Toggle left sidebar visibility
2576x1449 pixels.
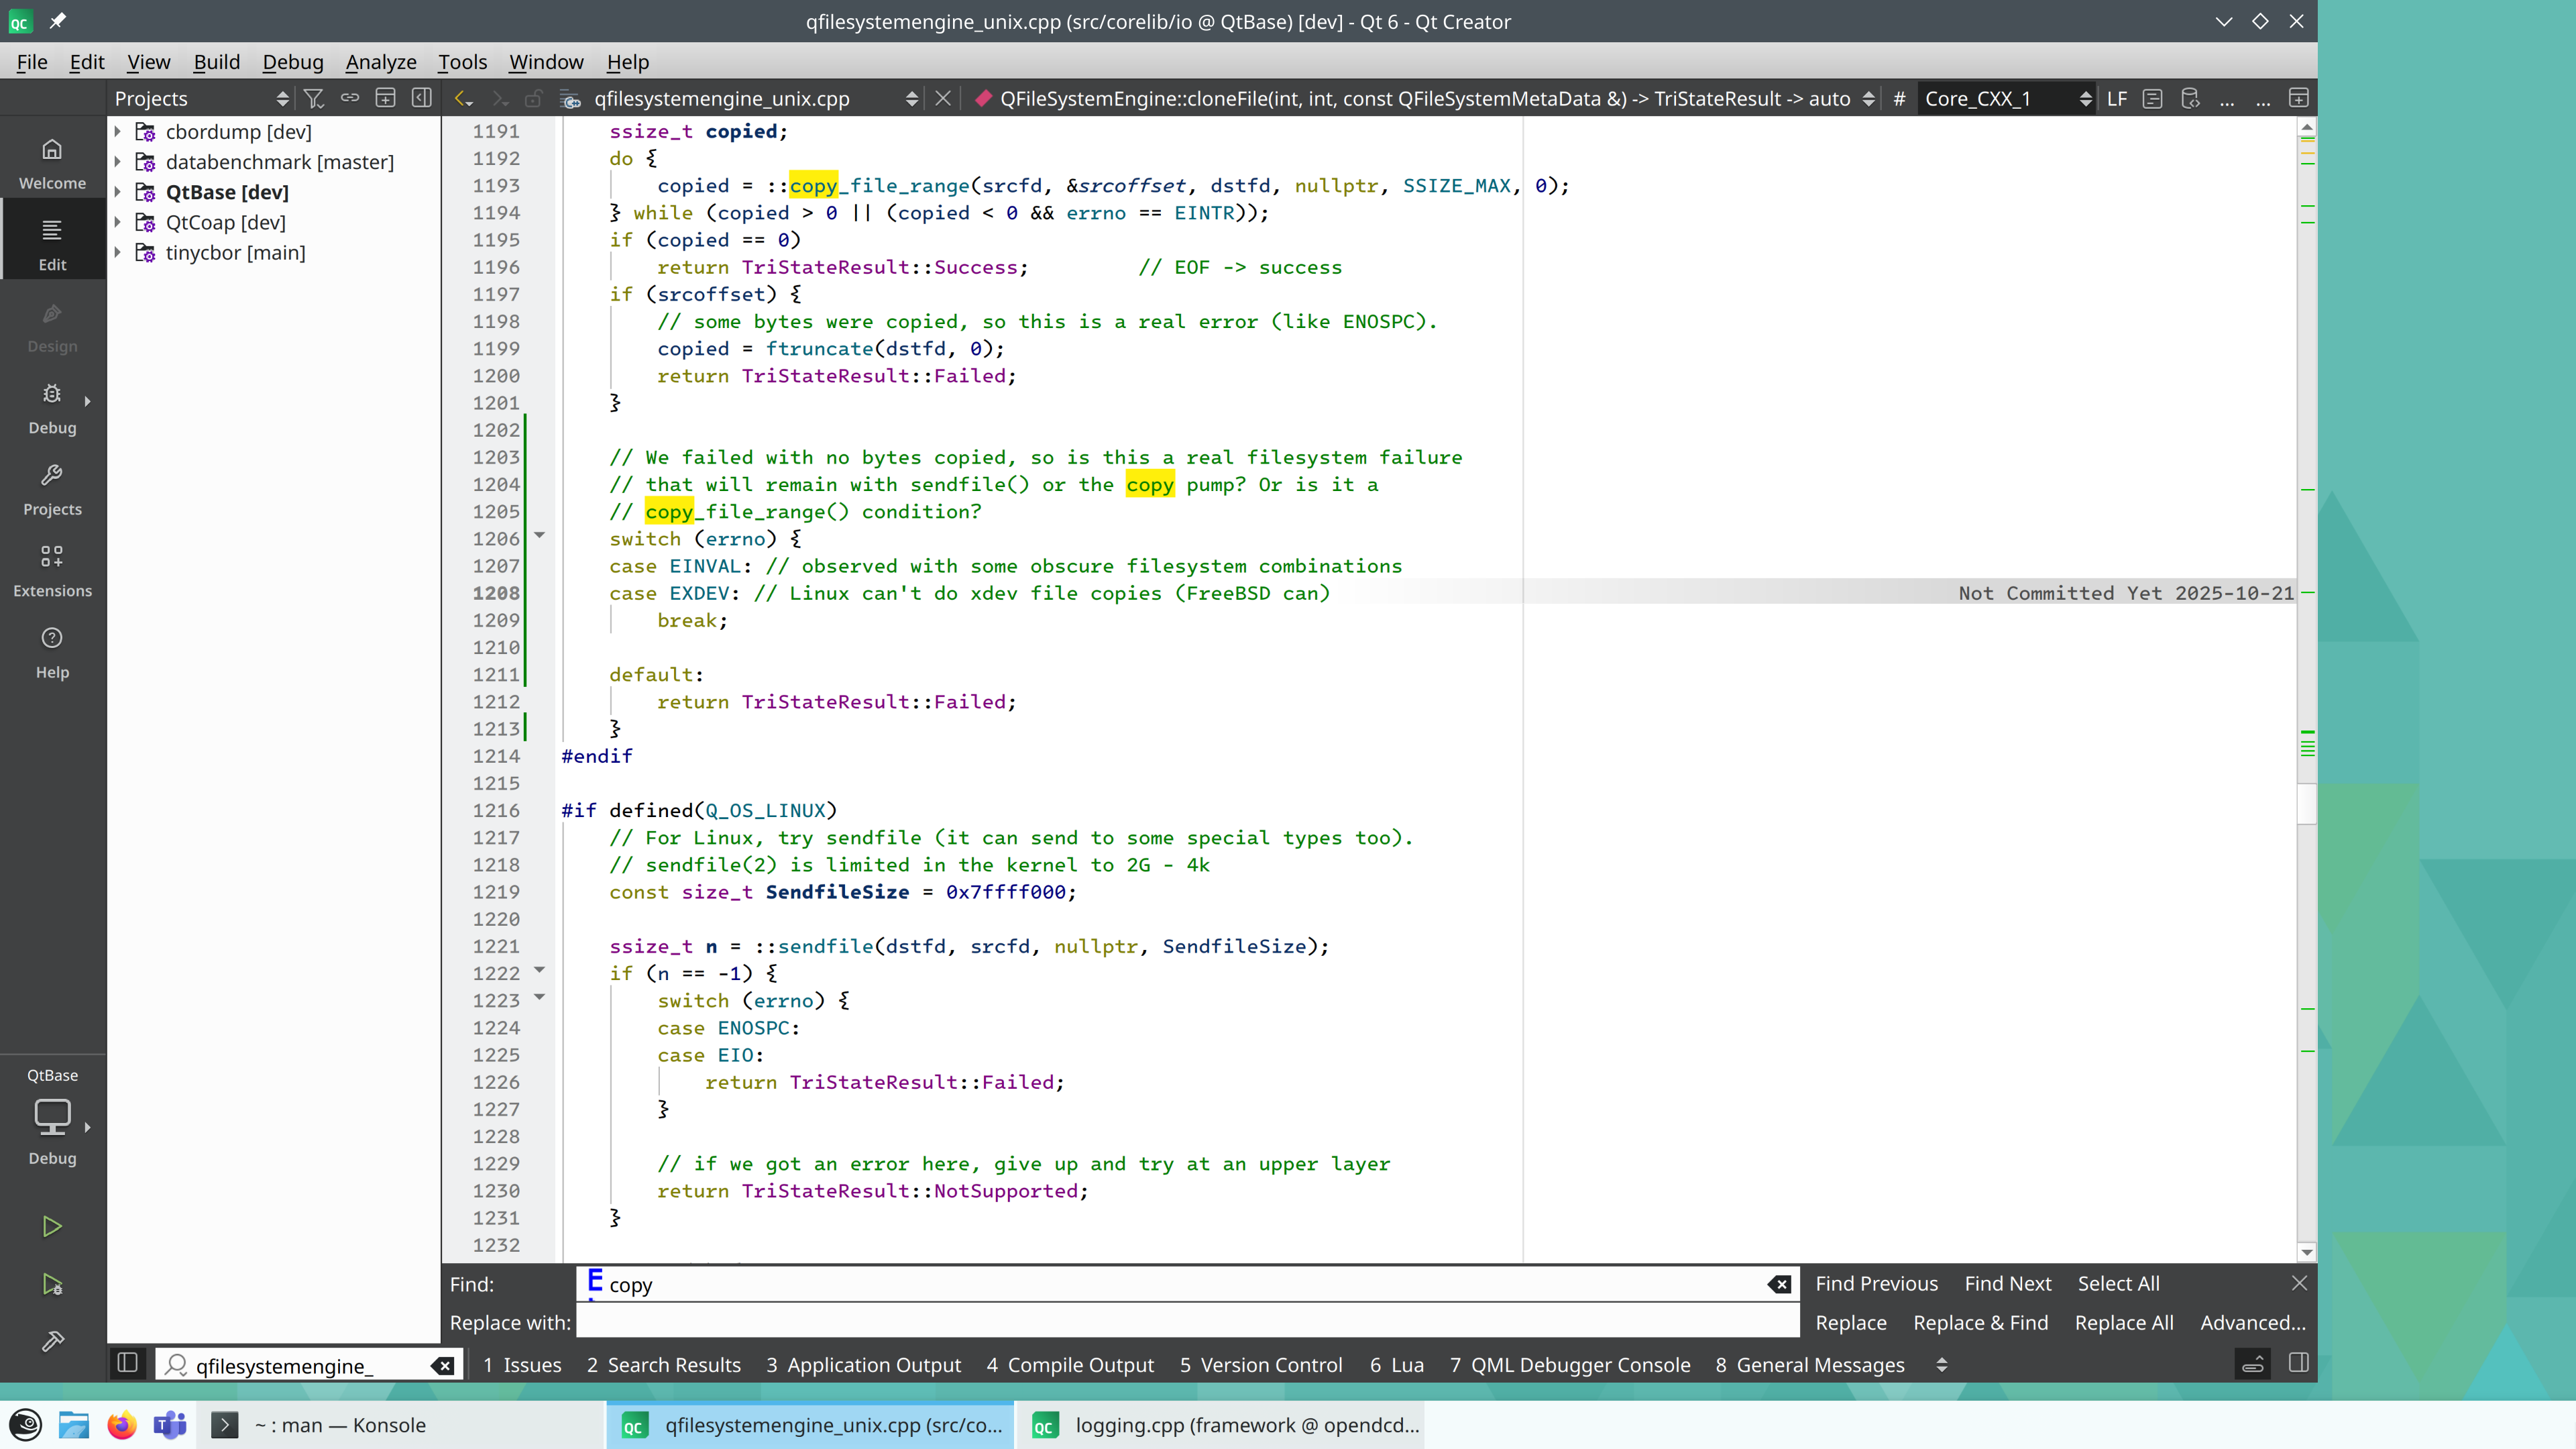127,1364
